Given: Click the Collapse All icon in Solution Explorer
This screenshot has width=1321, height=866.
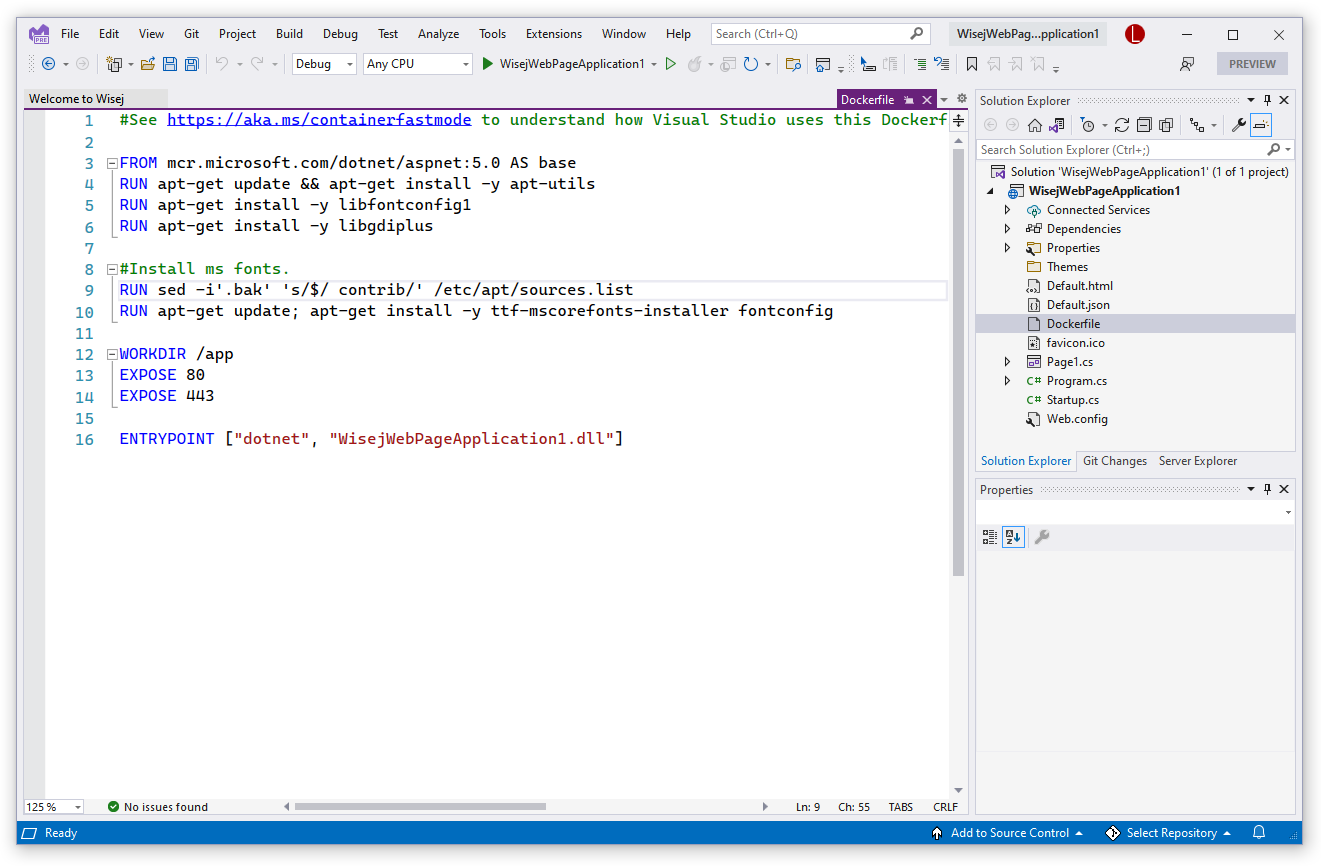Looking at the screenshot, I should (1144, 125).
